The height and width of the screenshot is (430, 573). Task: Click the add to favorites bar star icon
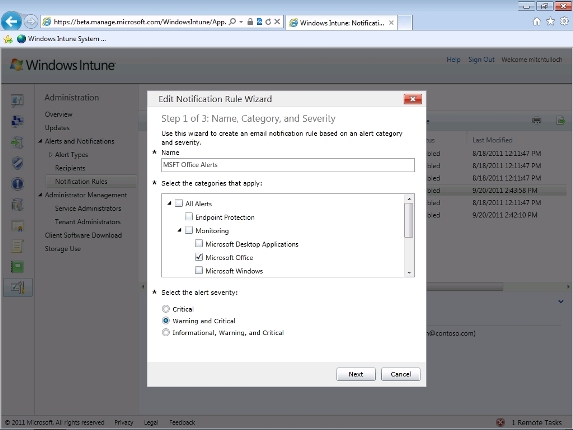pyautogui.click(x=8, y=39)
